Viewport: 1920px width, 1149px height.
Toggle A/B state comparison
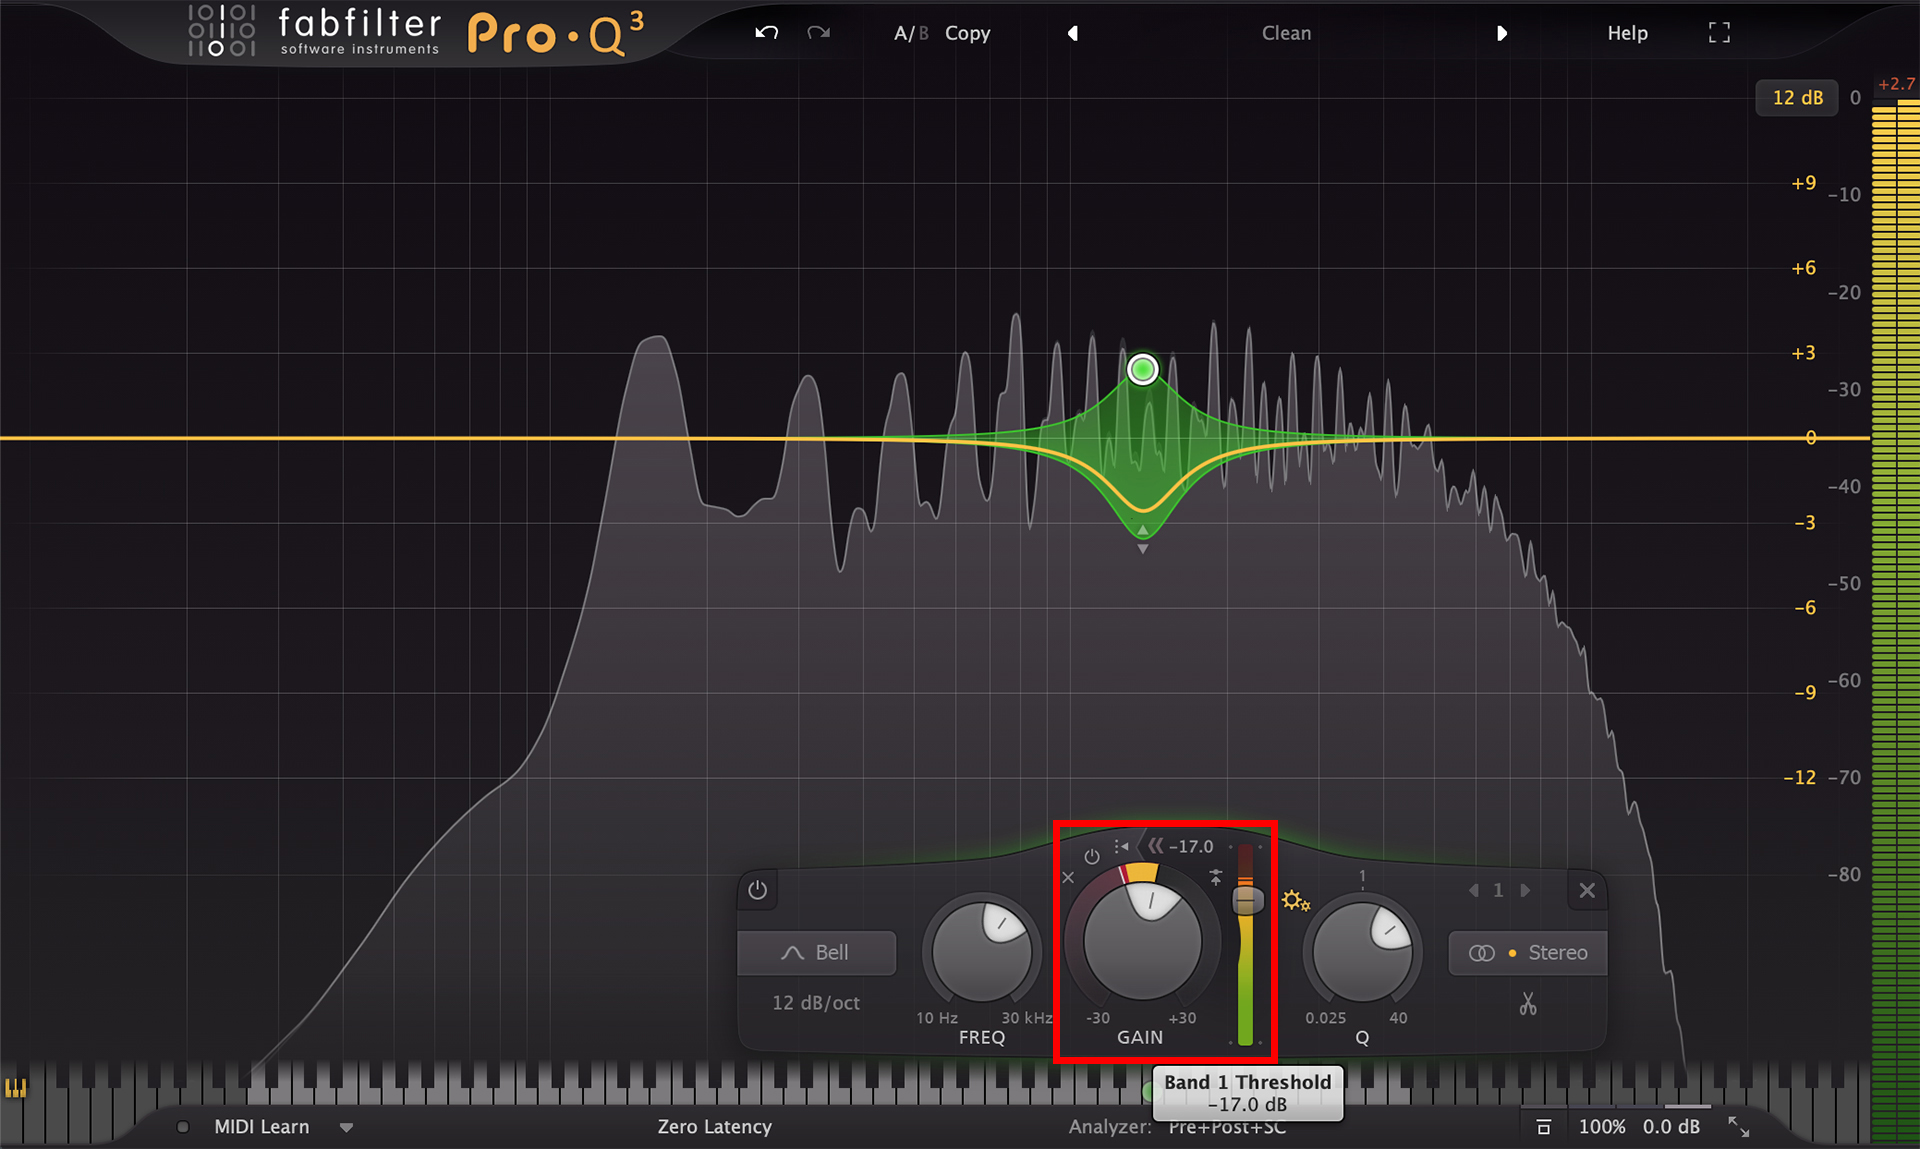911,33
